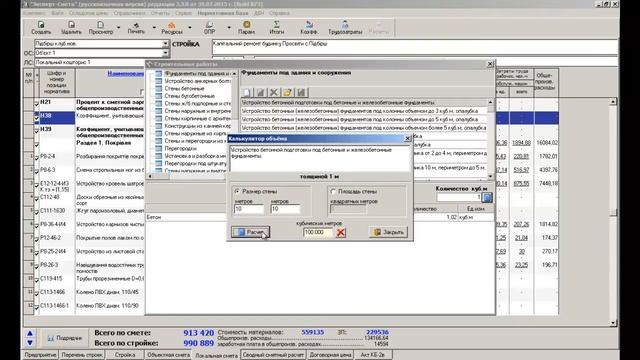Open dropdown arrow next to Печать
The width and height of the screenshot is (640, 360).
pyautogui.click(x=154, y=28)
